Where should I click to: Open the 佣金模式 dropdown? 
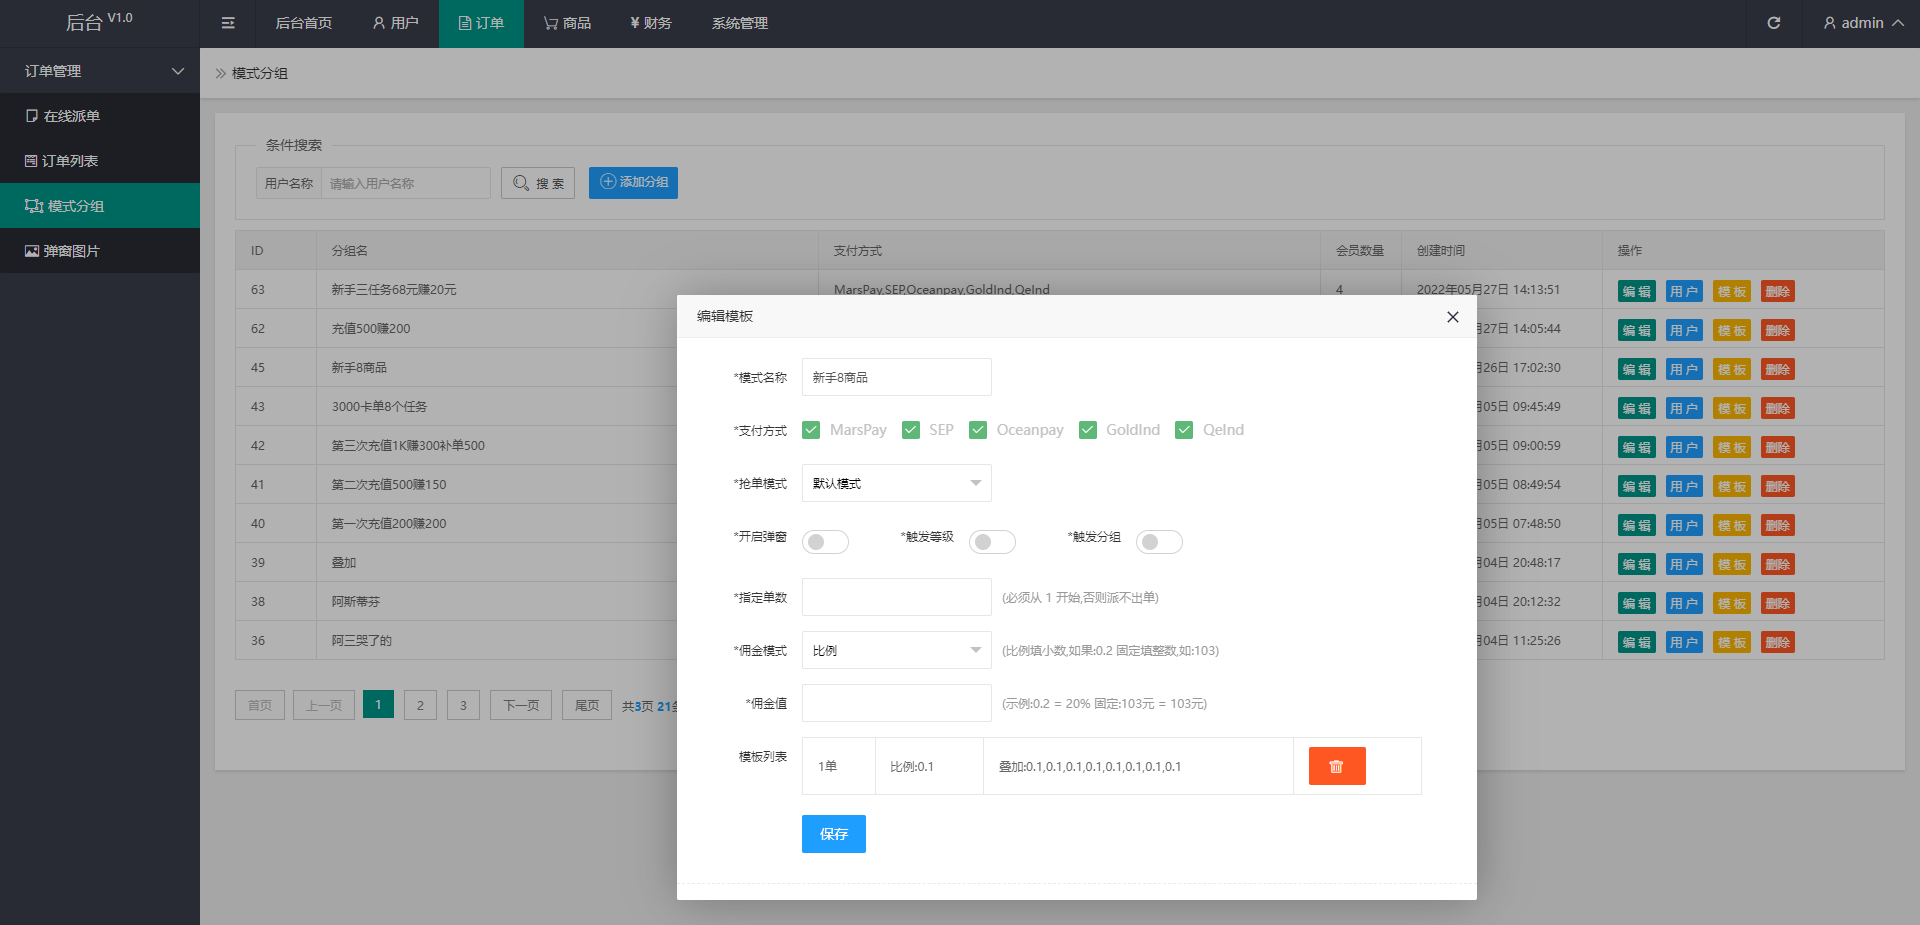click(896, 650)
